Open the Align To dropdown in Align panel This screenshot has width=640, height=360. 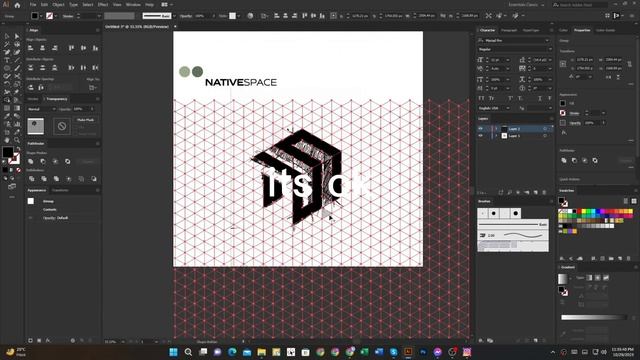[93, 87]
